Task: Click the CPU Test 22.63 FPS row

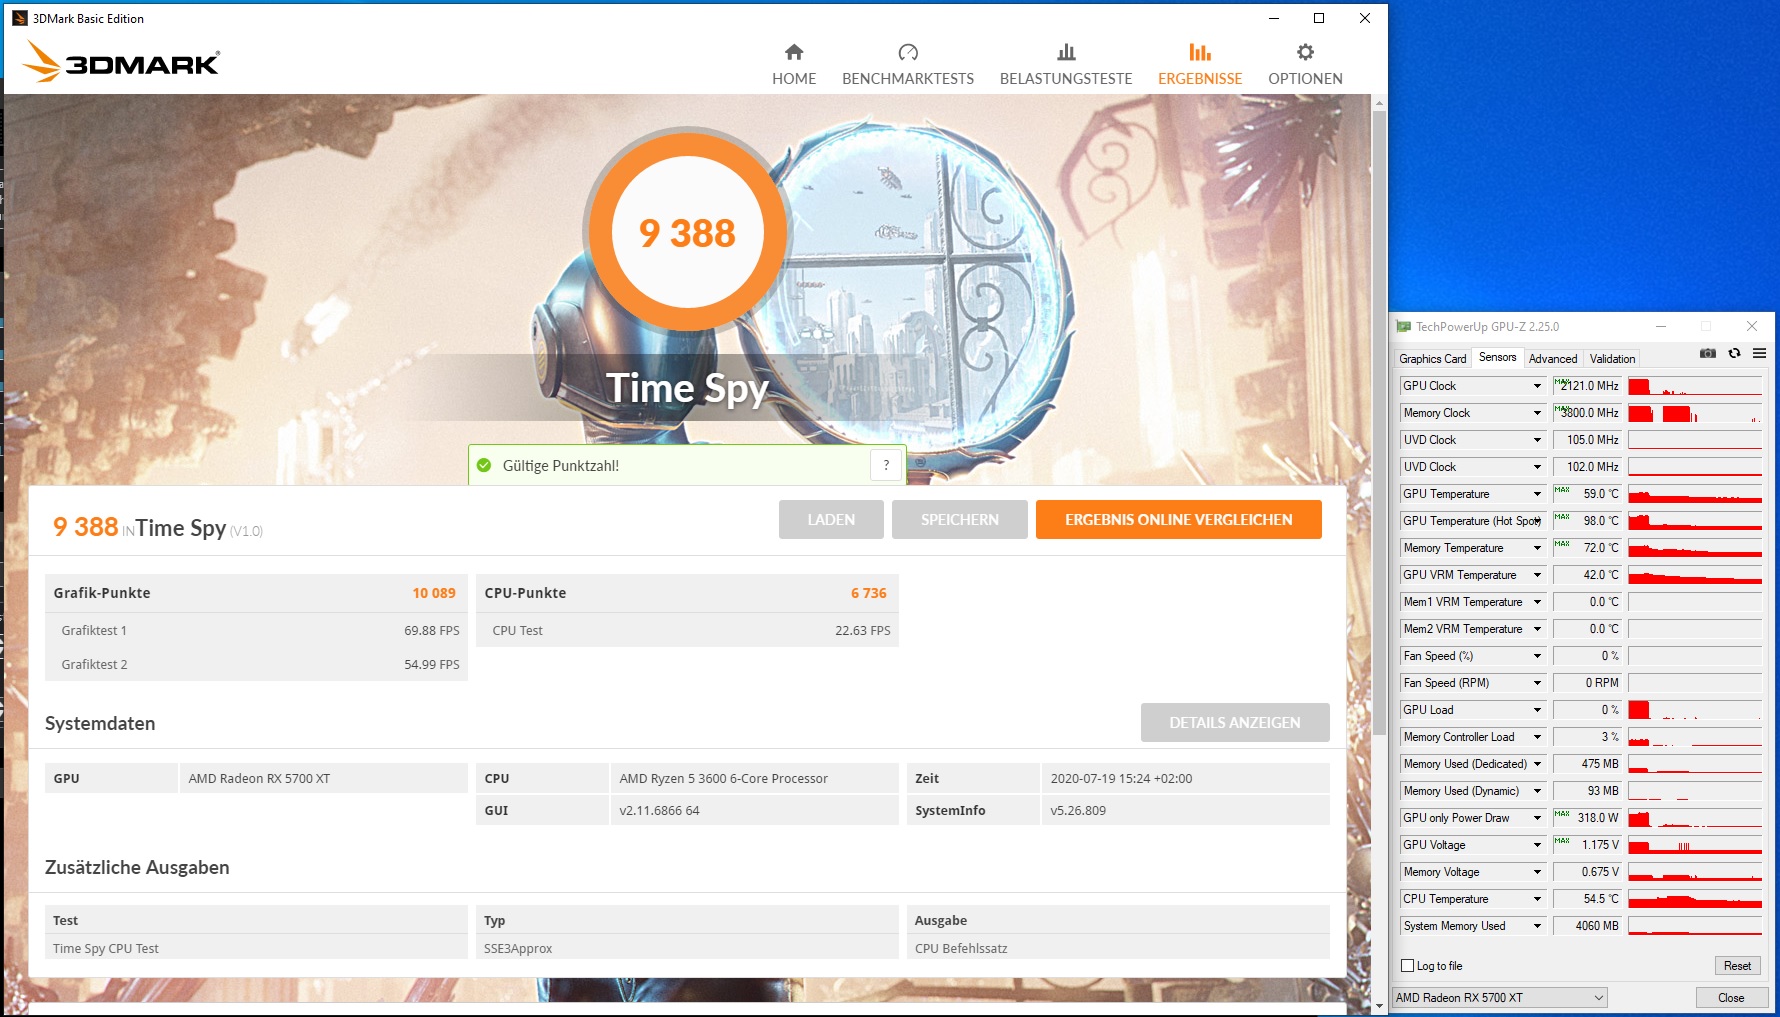Action: point(687,630)
